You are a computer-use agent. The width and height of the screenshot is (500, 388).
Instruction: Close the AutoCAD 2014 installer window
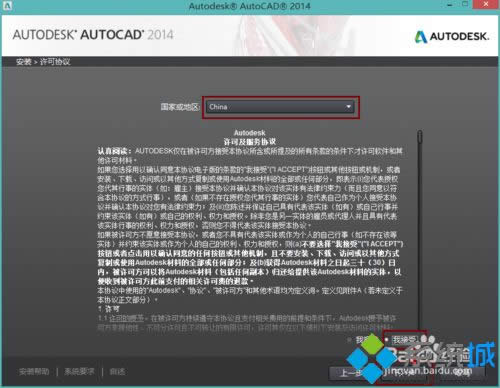(x=486, y=5)
